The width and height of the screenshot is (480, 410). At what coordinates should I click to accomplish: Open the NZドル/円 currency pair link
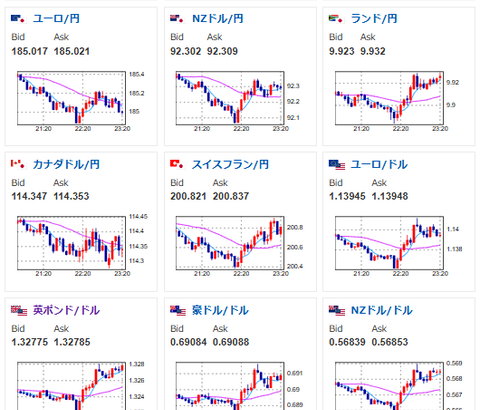tap(218, 18)
